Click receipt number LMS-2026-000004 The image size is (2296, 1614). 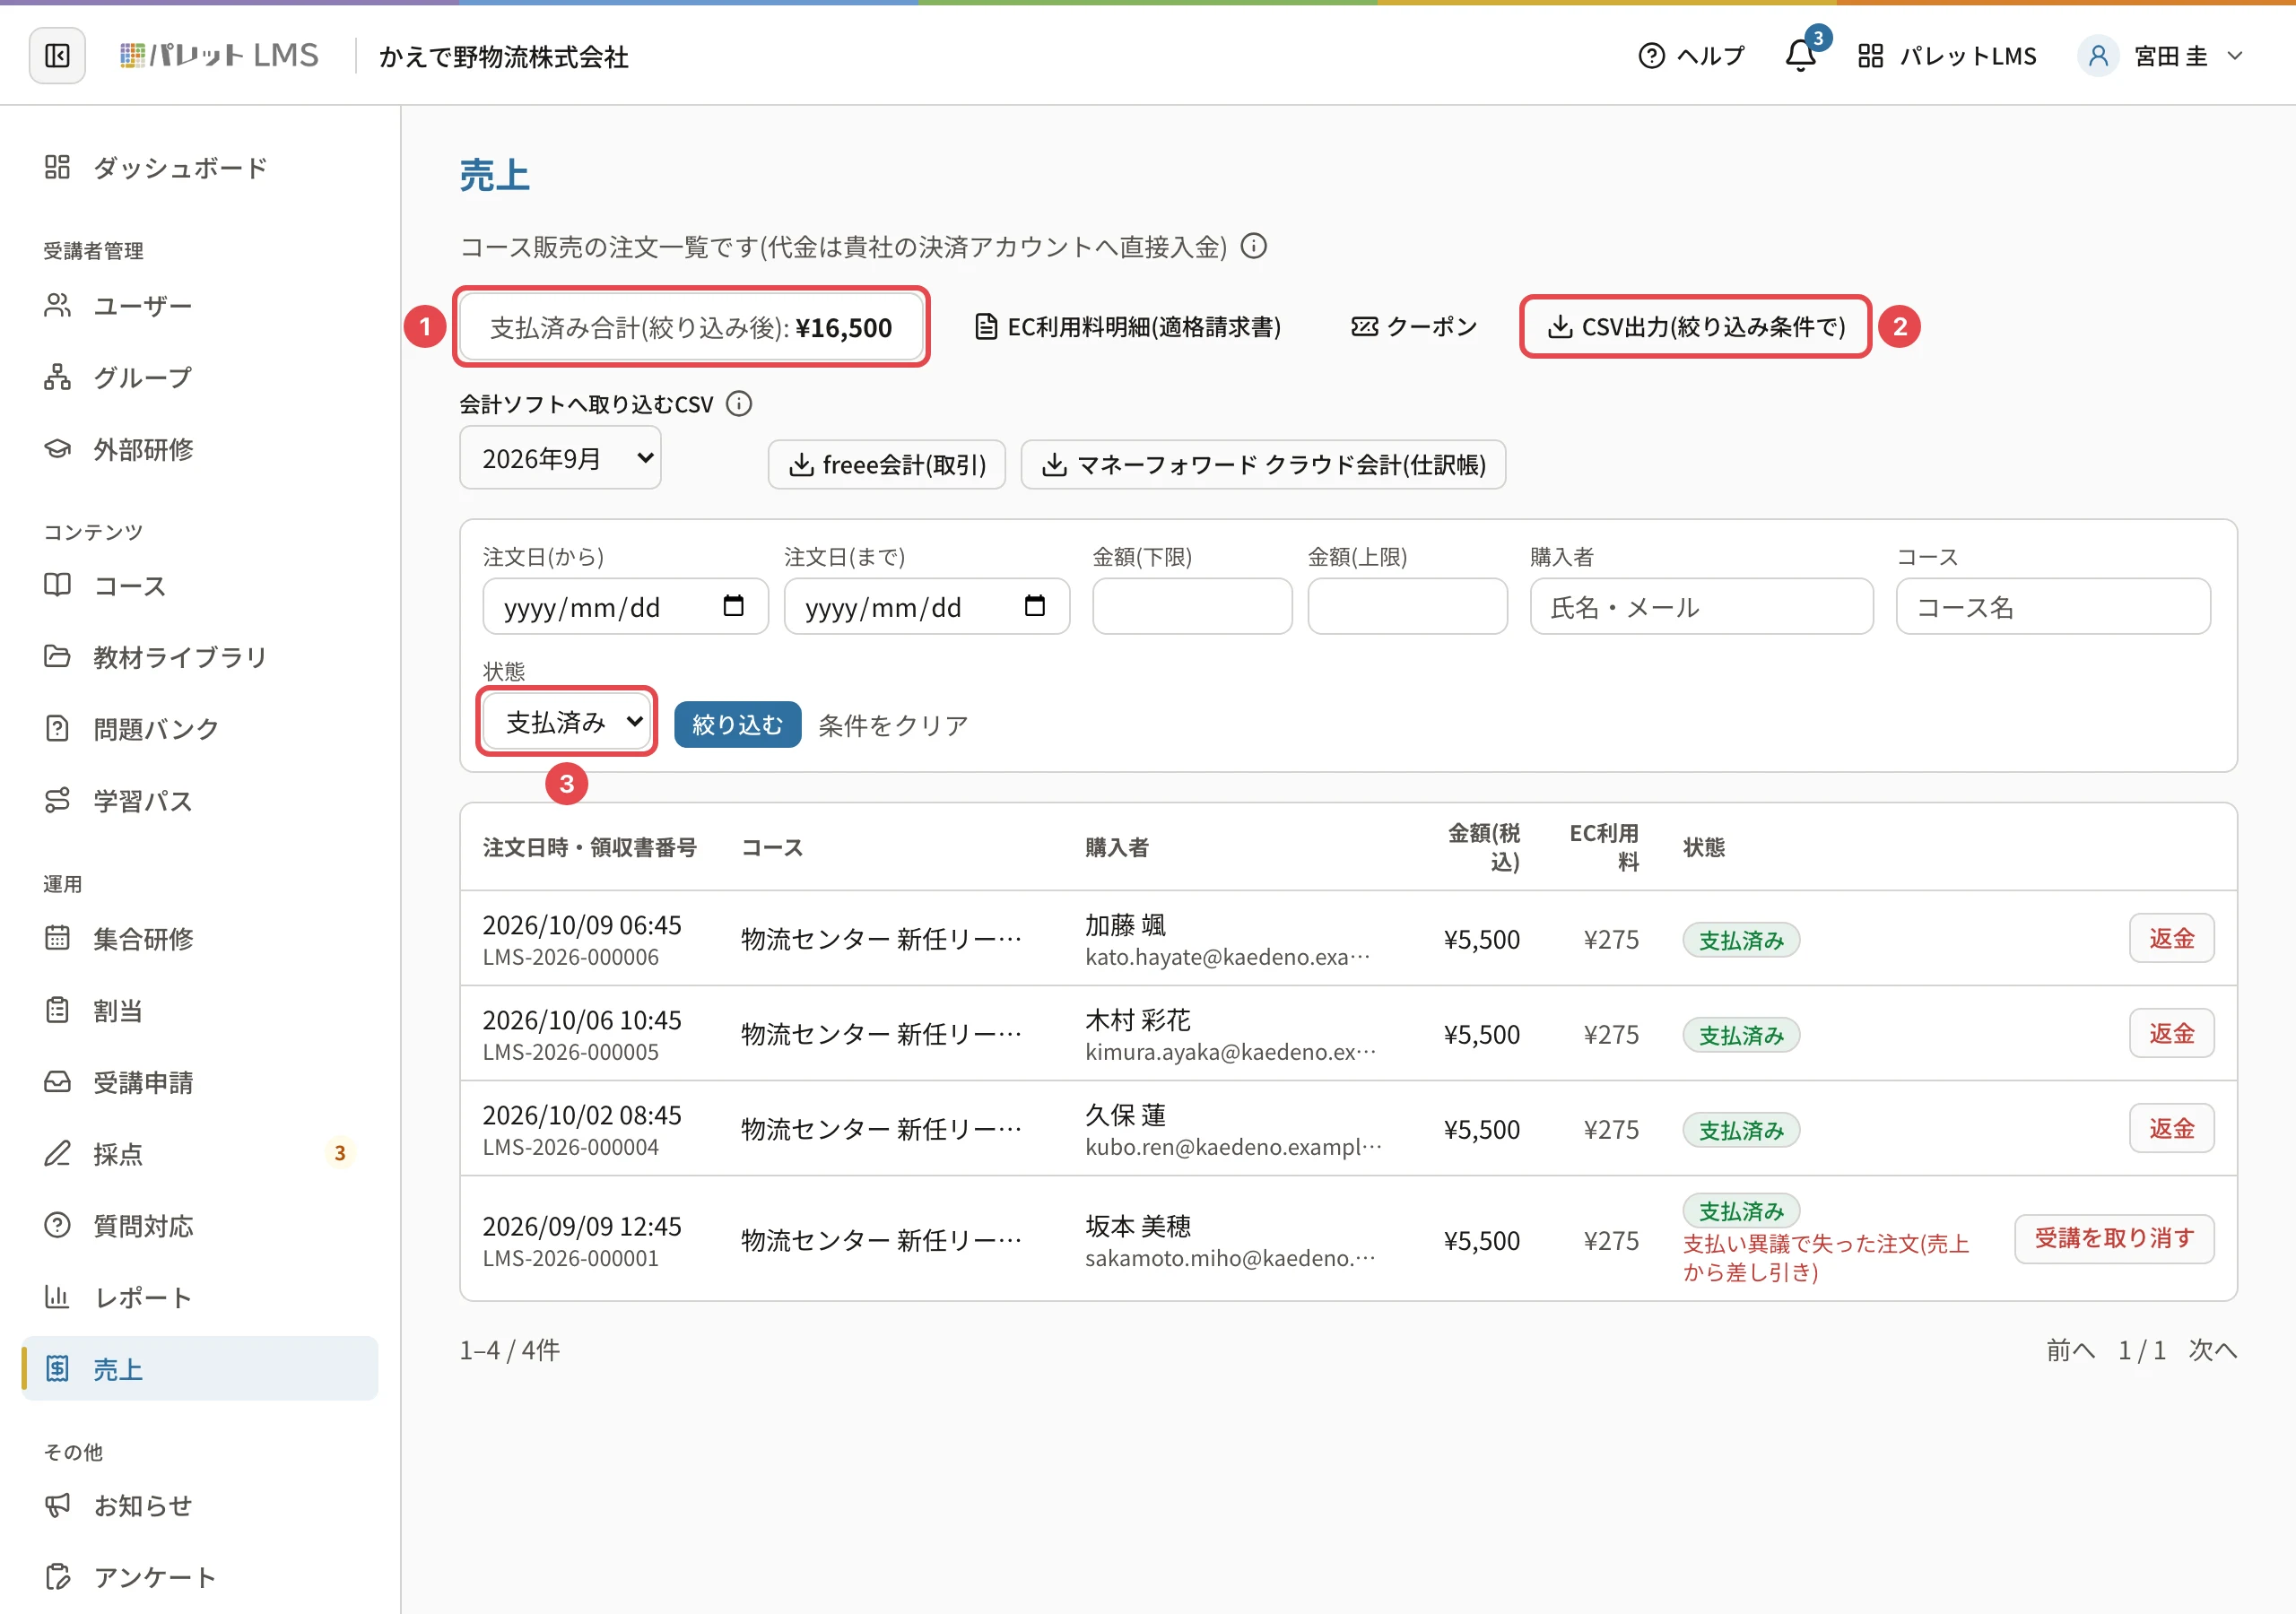click(571, 1147)
